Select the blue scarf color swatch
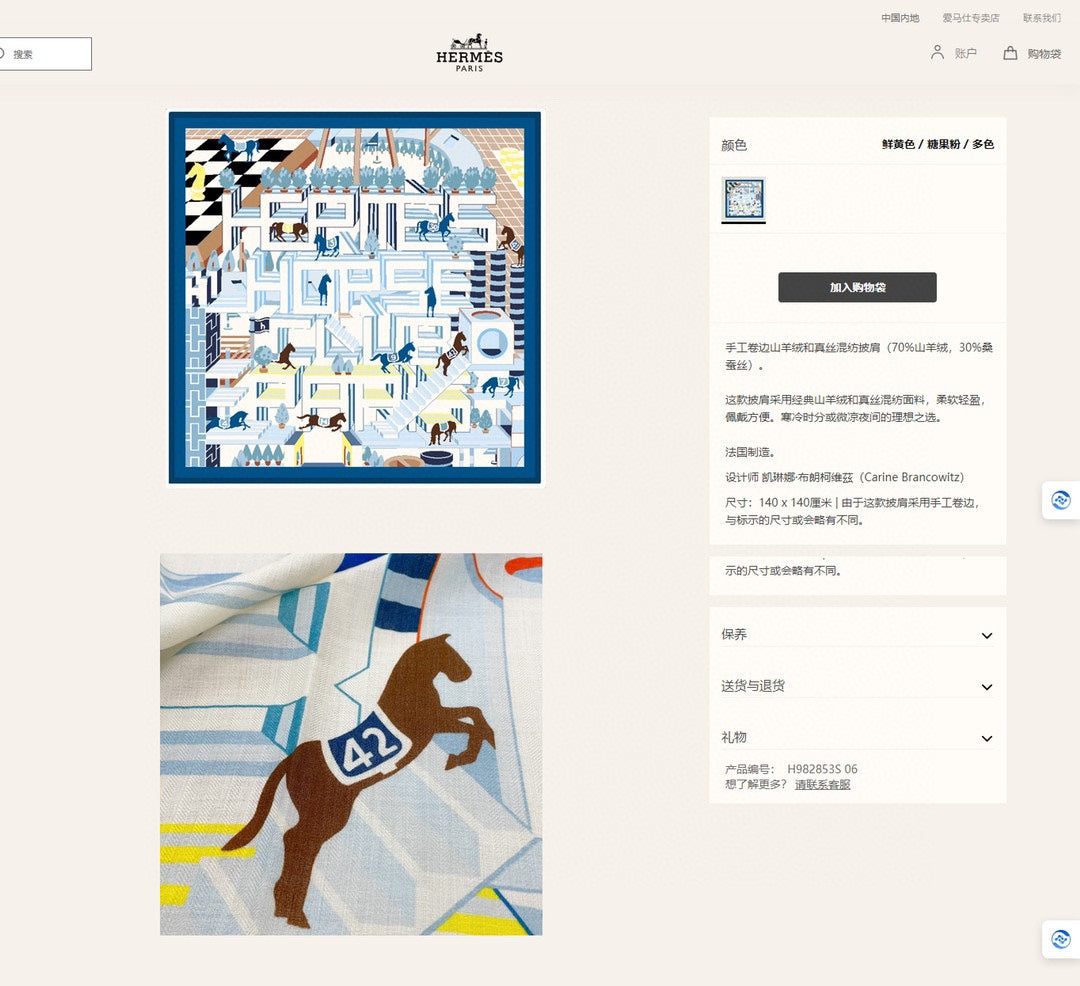This screenshot has width=1080, height=986. 743,199
